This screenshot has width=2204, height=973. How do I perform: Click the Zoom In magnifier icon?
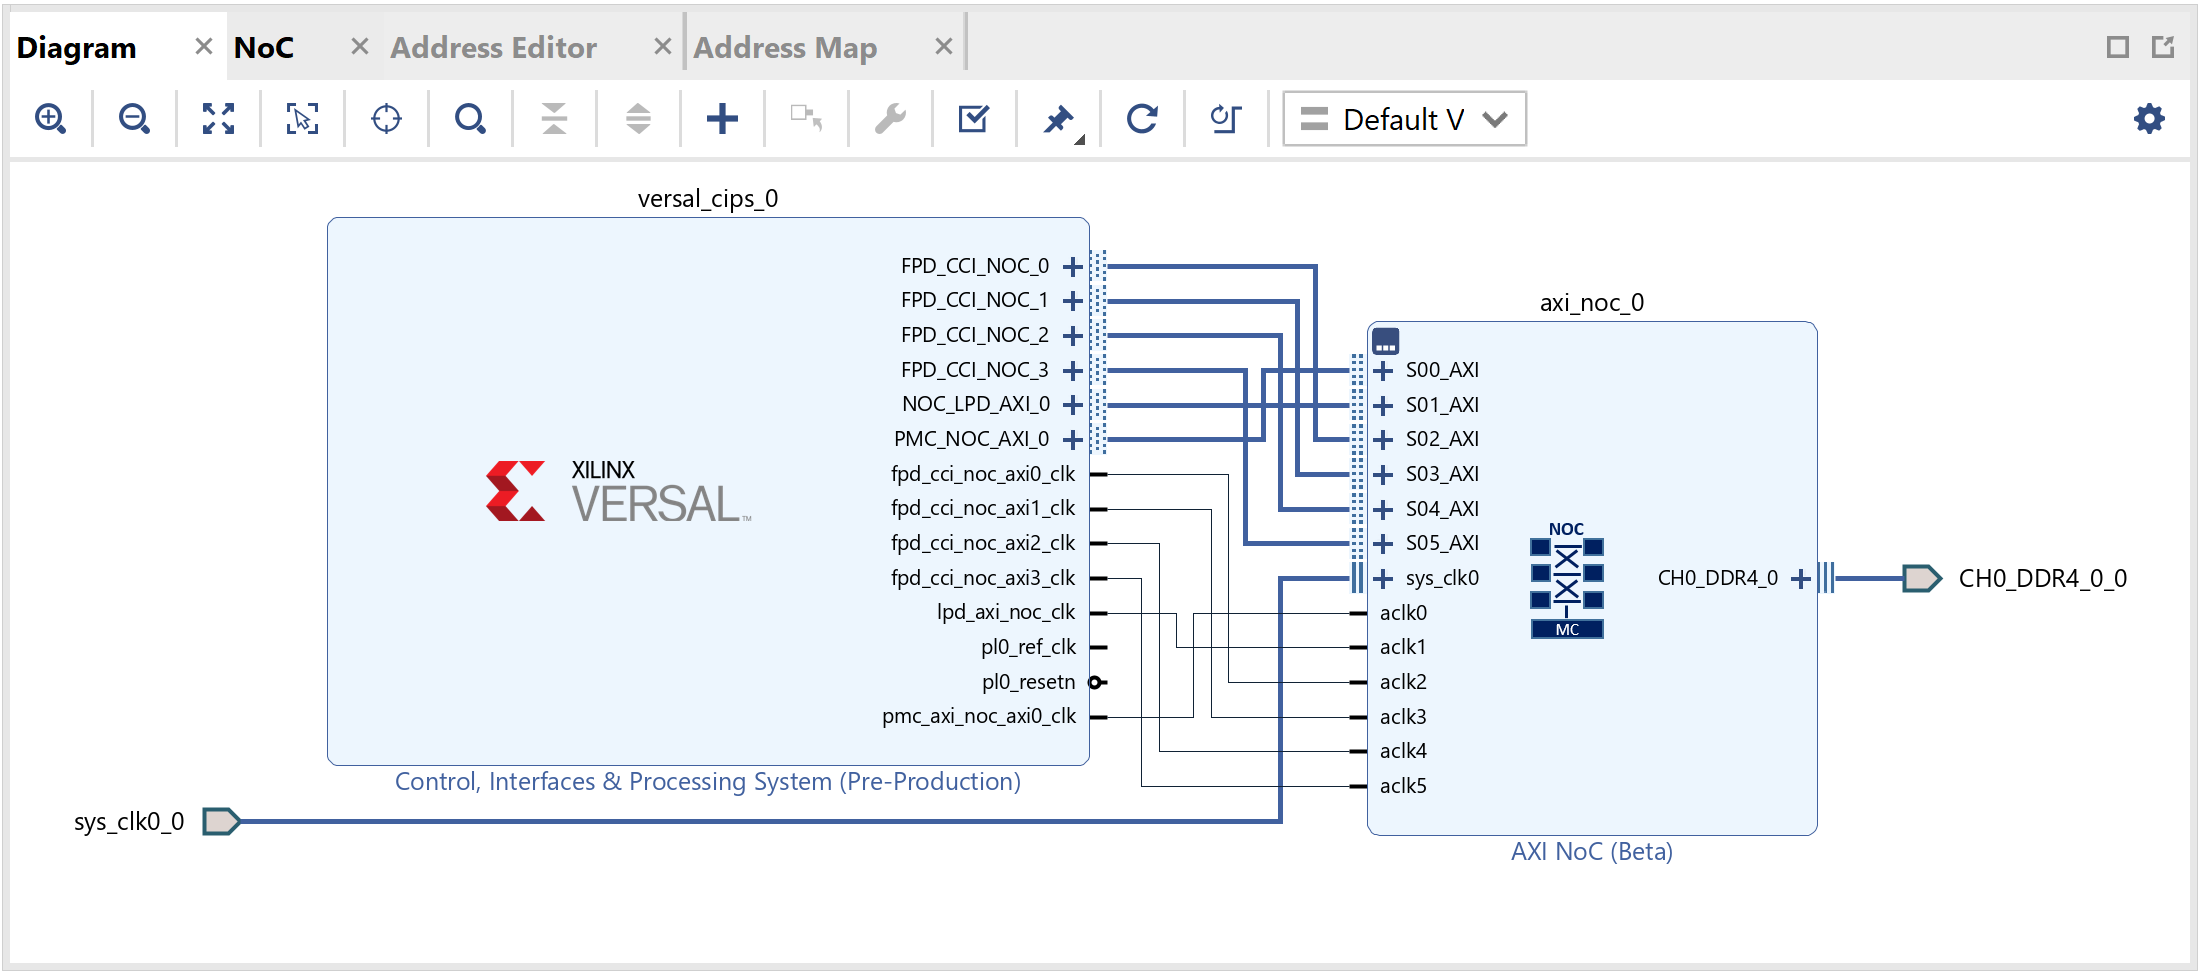[50, 119]
